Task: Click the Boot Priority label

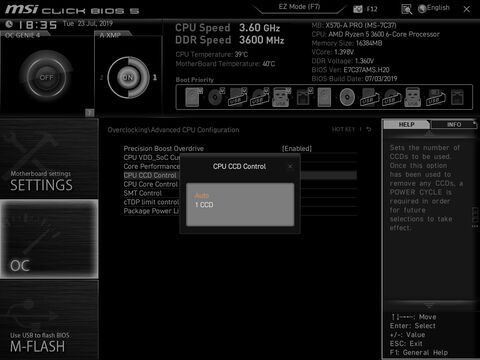Action: point(195,80)
